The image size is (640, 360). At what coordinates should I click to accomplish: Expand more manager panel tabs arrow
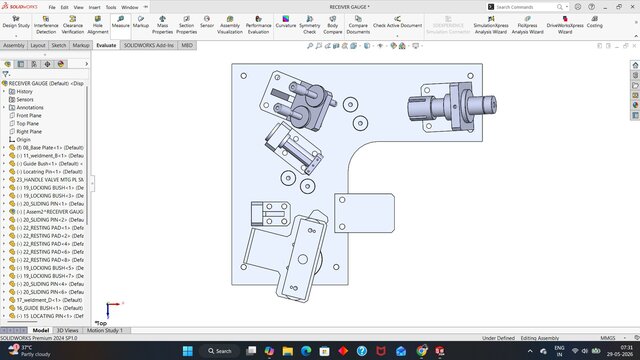tap(87, 64)
